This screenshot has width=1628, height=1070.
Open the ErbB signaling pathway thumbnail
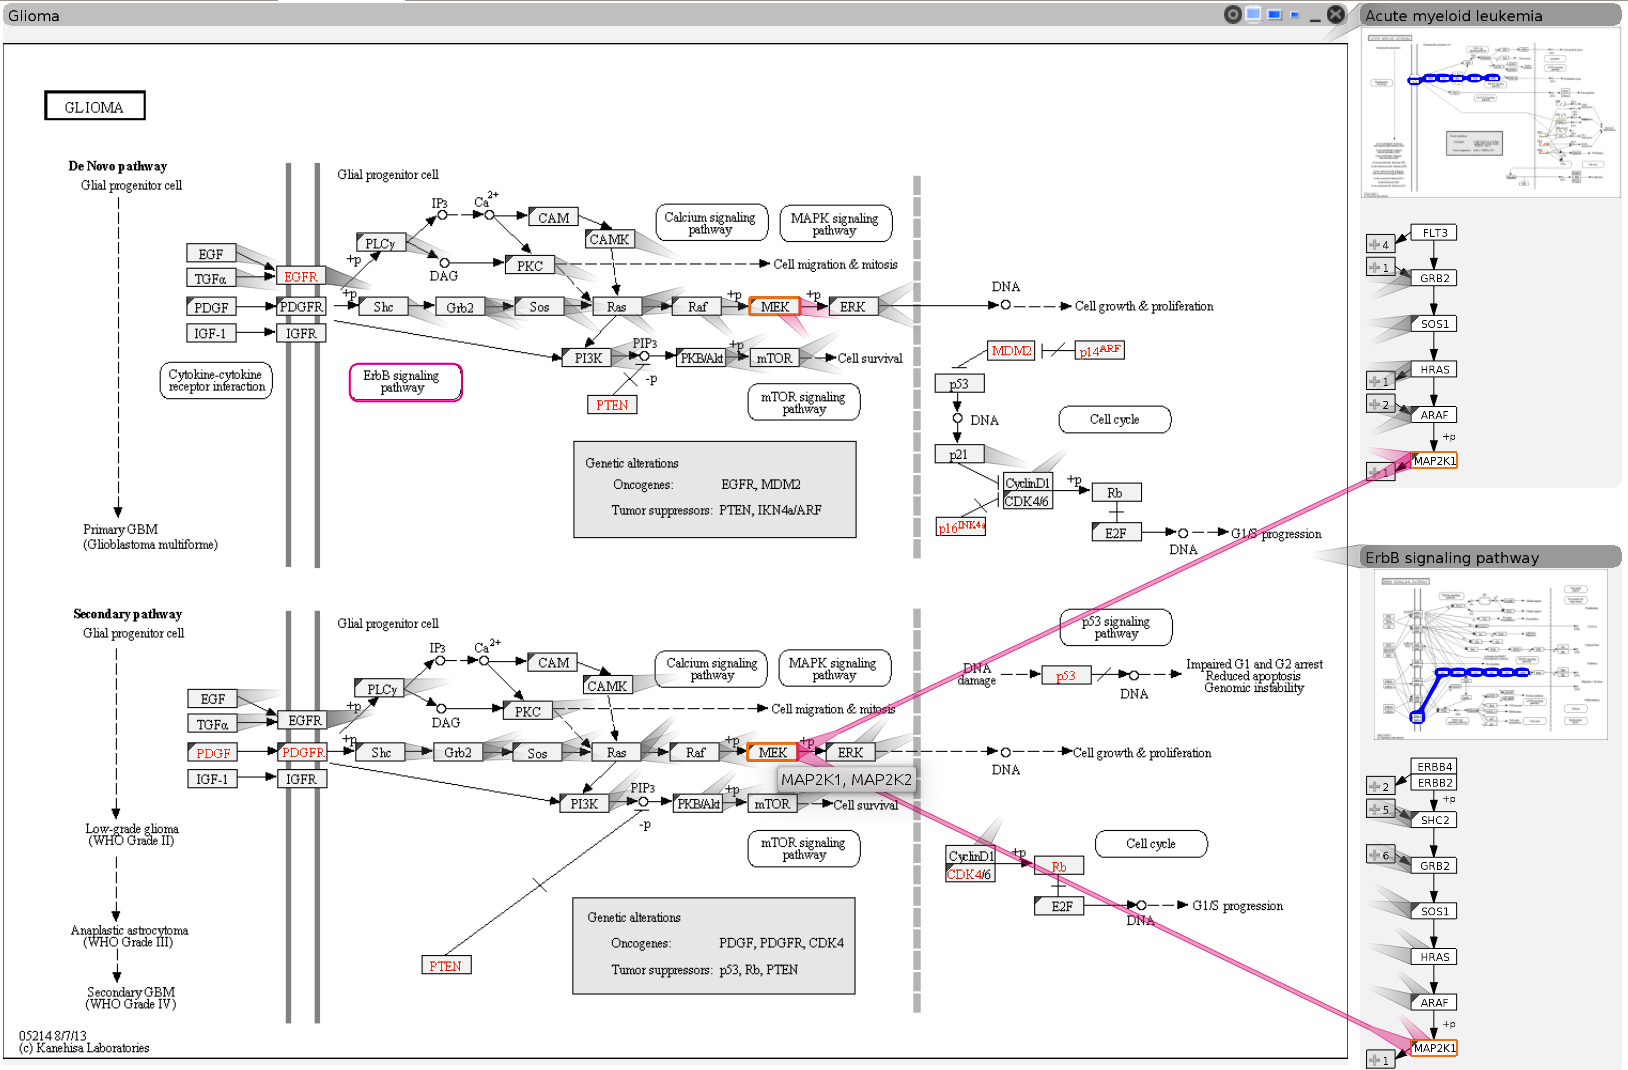1491,655
